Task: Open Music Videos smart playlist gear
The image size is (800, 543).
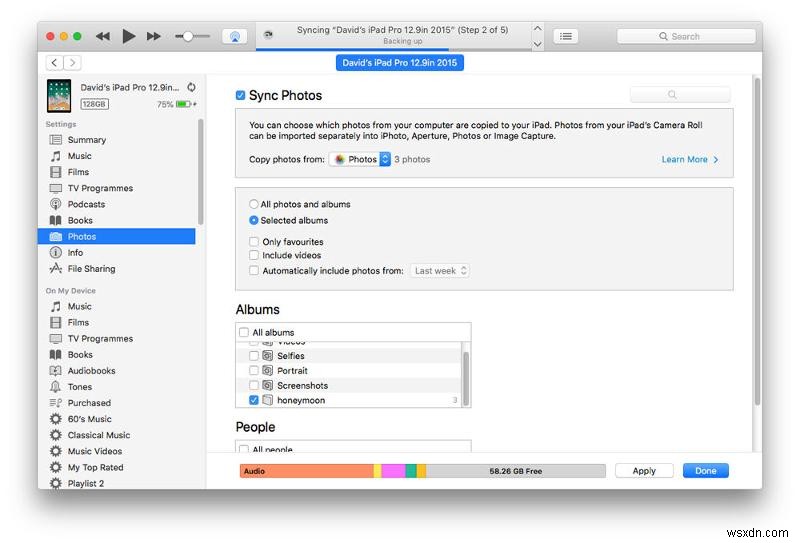Action: 56,451
